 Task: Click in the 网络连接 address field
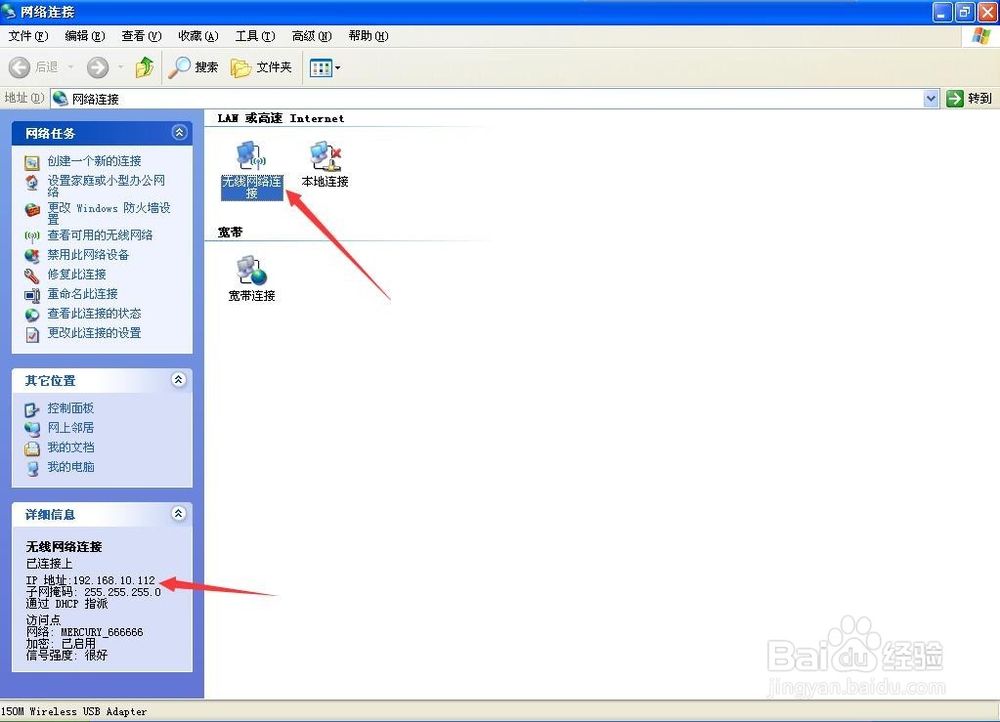pos(487,99)
